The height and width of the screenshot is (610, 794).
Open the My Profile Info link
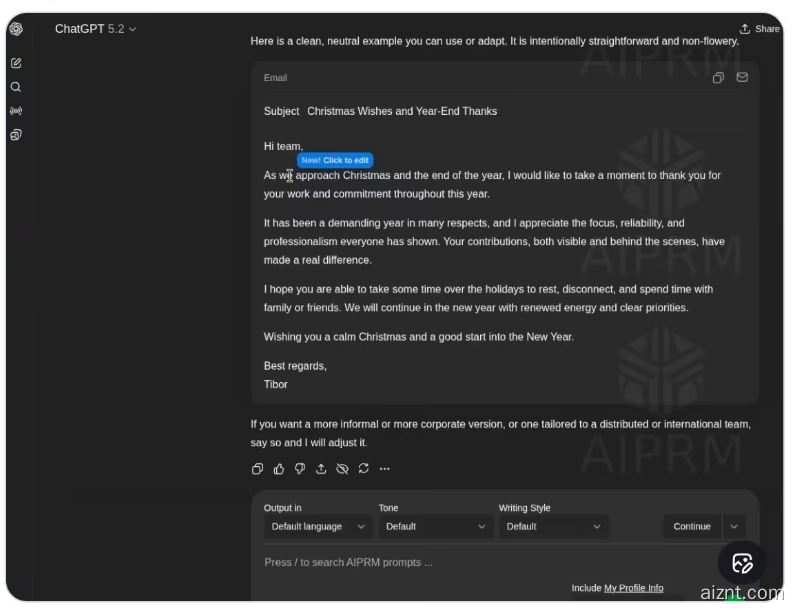click(633, 588)
